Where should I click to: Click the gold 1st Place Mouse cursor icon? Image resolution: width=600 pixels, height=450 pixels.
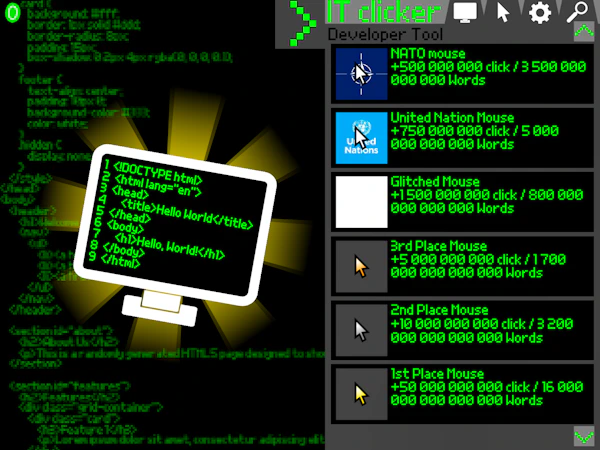361,394
